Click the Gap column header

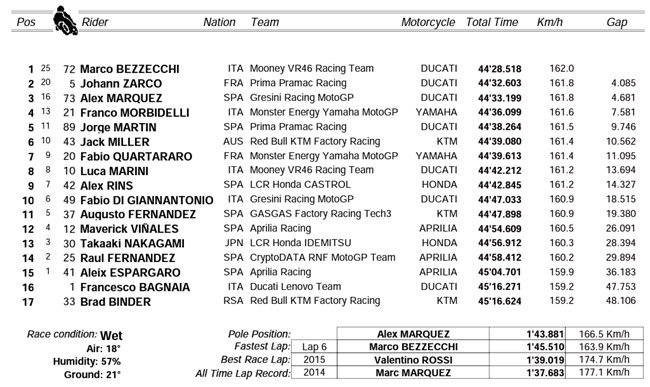(x=617, y=22)
